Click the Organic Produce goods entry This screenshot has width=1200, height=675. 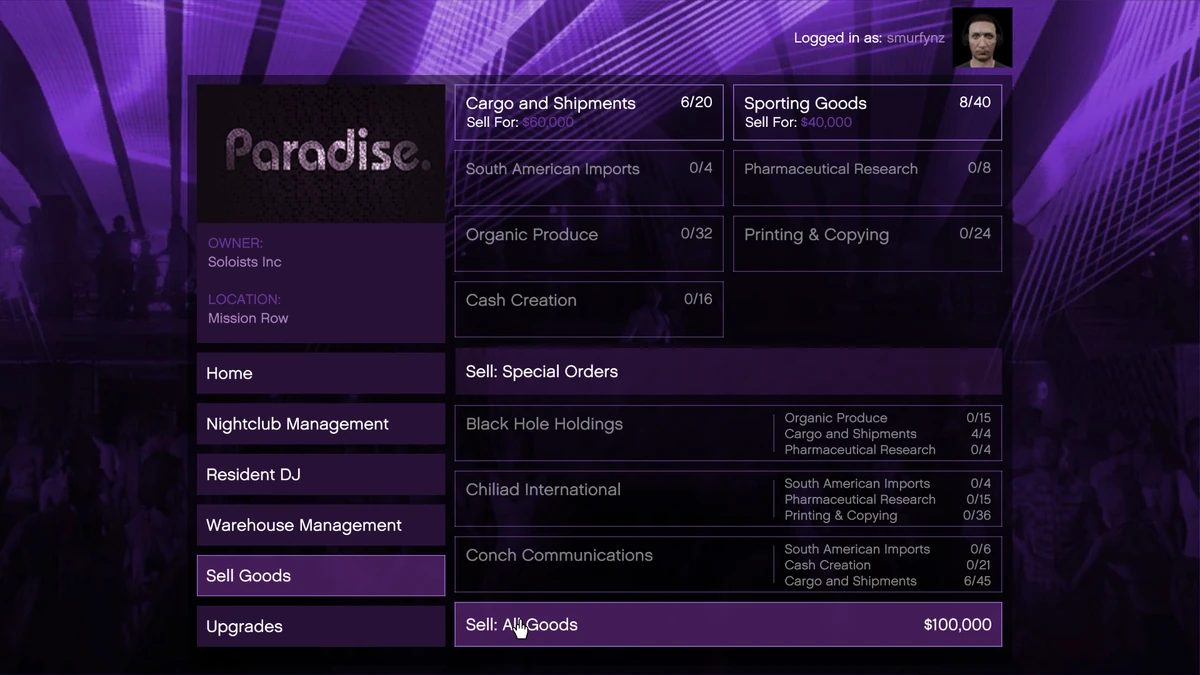tap(588, 243)
